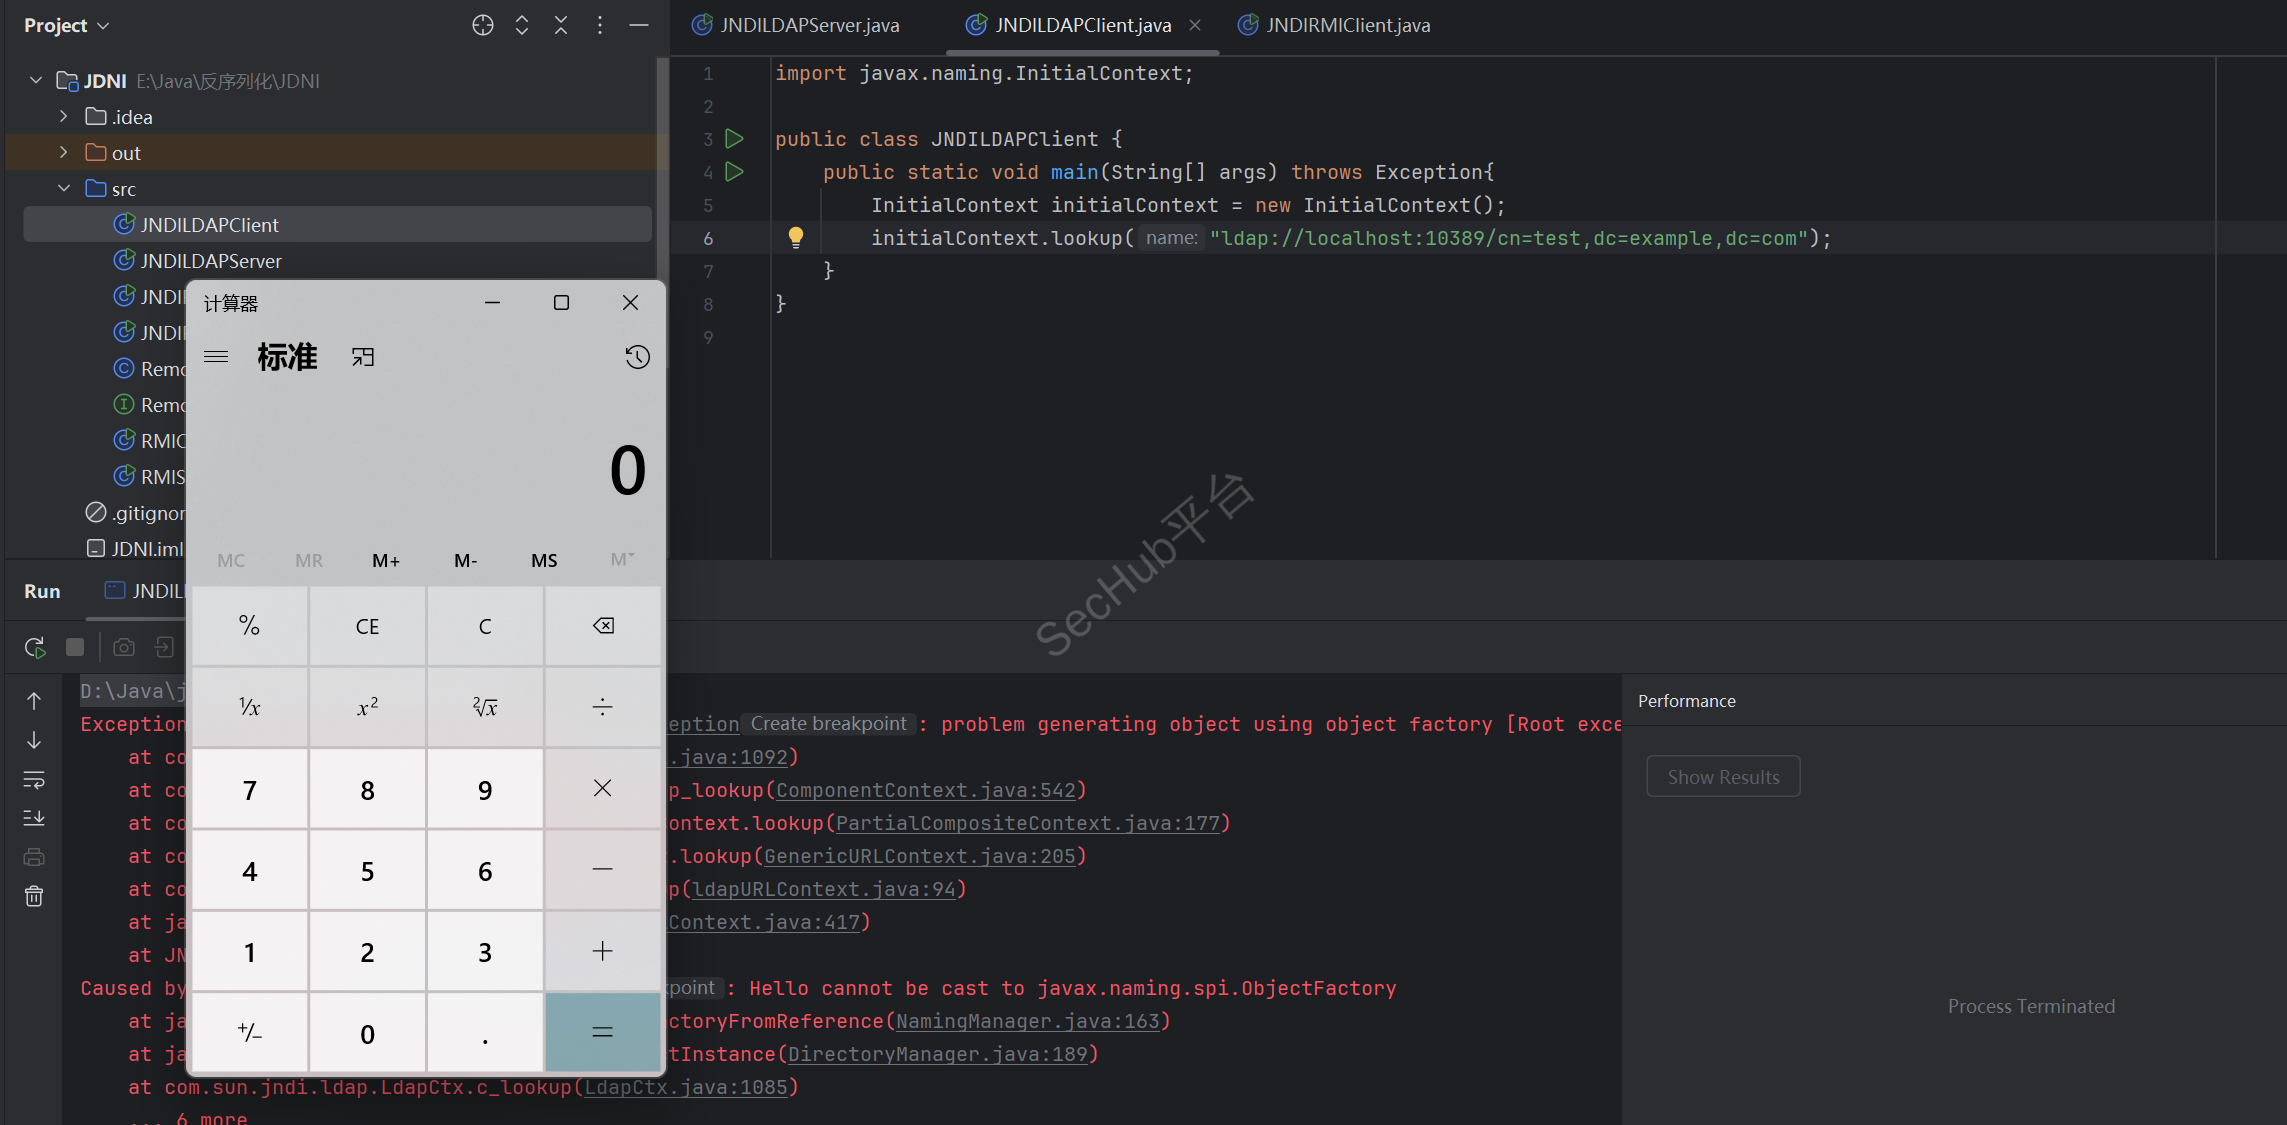Toggle calculator keep-on-top mode icon
Image resolution: width=2287 pixels, height=1125 pixels.
point(363,357)
